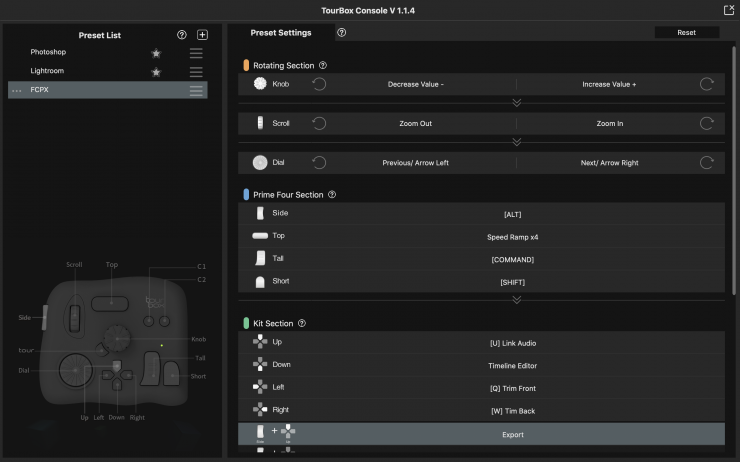This screenshot has width=740, height=462.
Task: Toggle the star on Photoshop preset
Action: (x=156, y=53)
